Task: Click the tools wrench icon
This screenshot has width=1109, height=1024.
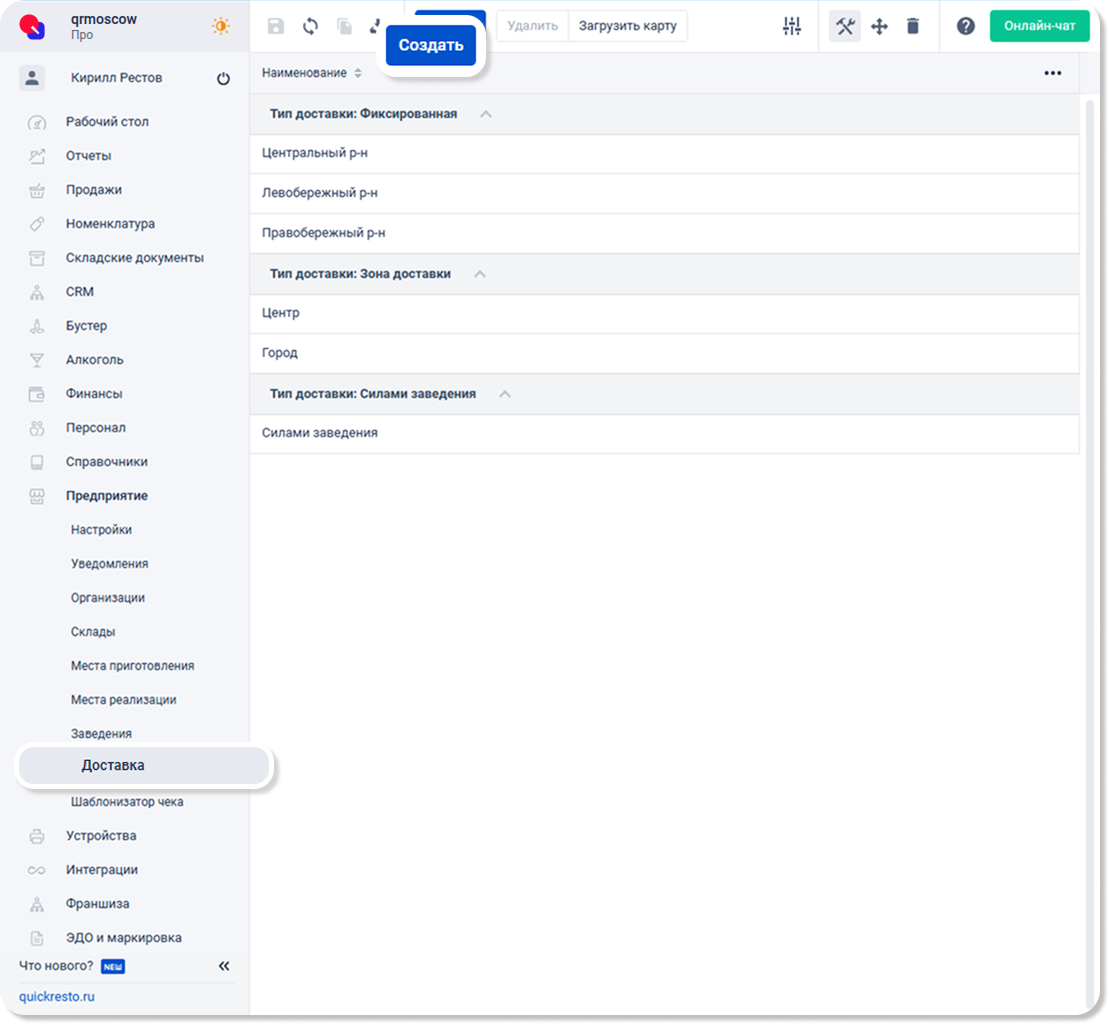Action: pyautogui.click(x=845, y=26)
